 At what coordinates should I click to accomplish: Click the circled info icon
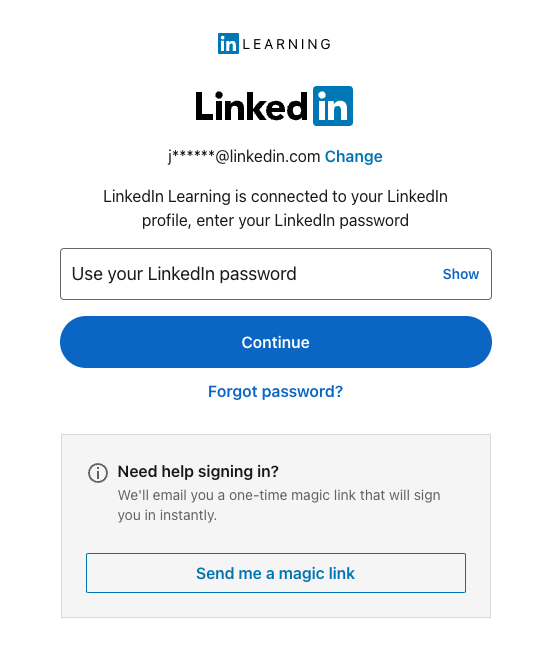point(98,473)
